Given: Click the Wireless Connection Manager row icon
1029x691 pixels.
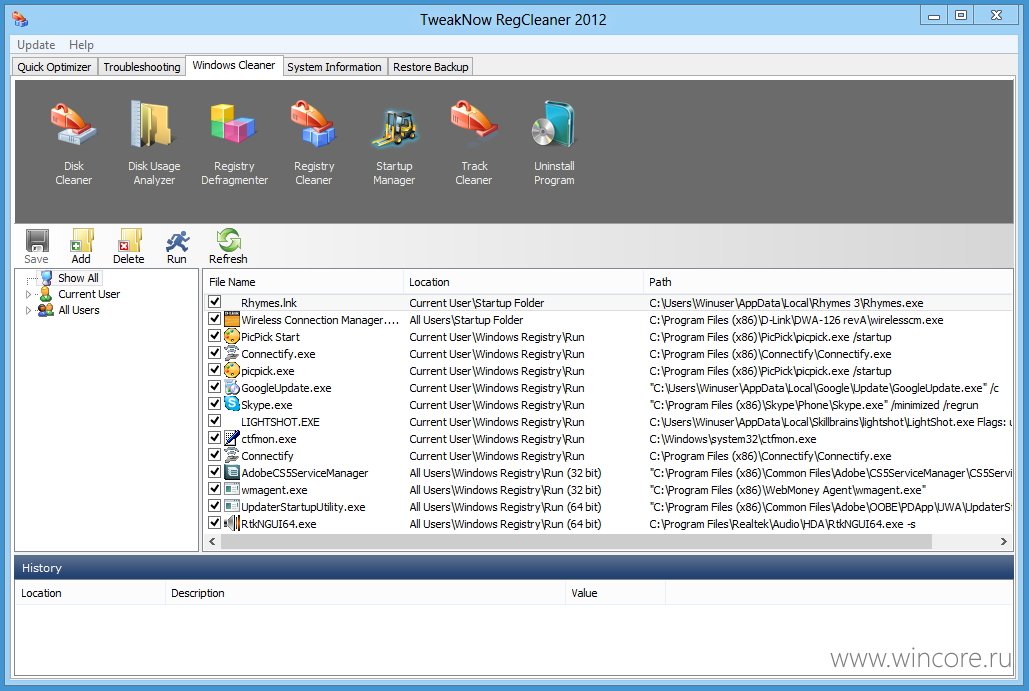Looking at the screenshot, I should 232,320.
